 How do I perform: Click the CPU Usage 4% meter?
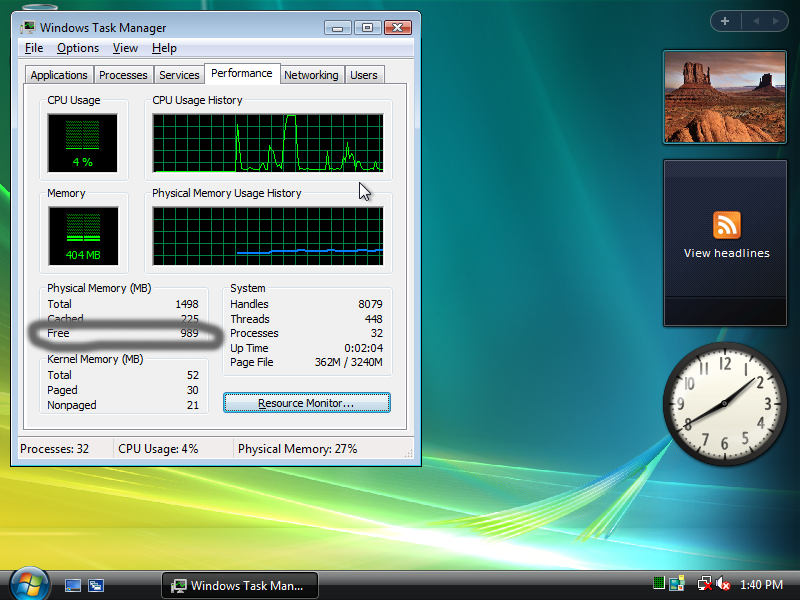point(82,143)
